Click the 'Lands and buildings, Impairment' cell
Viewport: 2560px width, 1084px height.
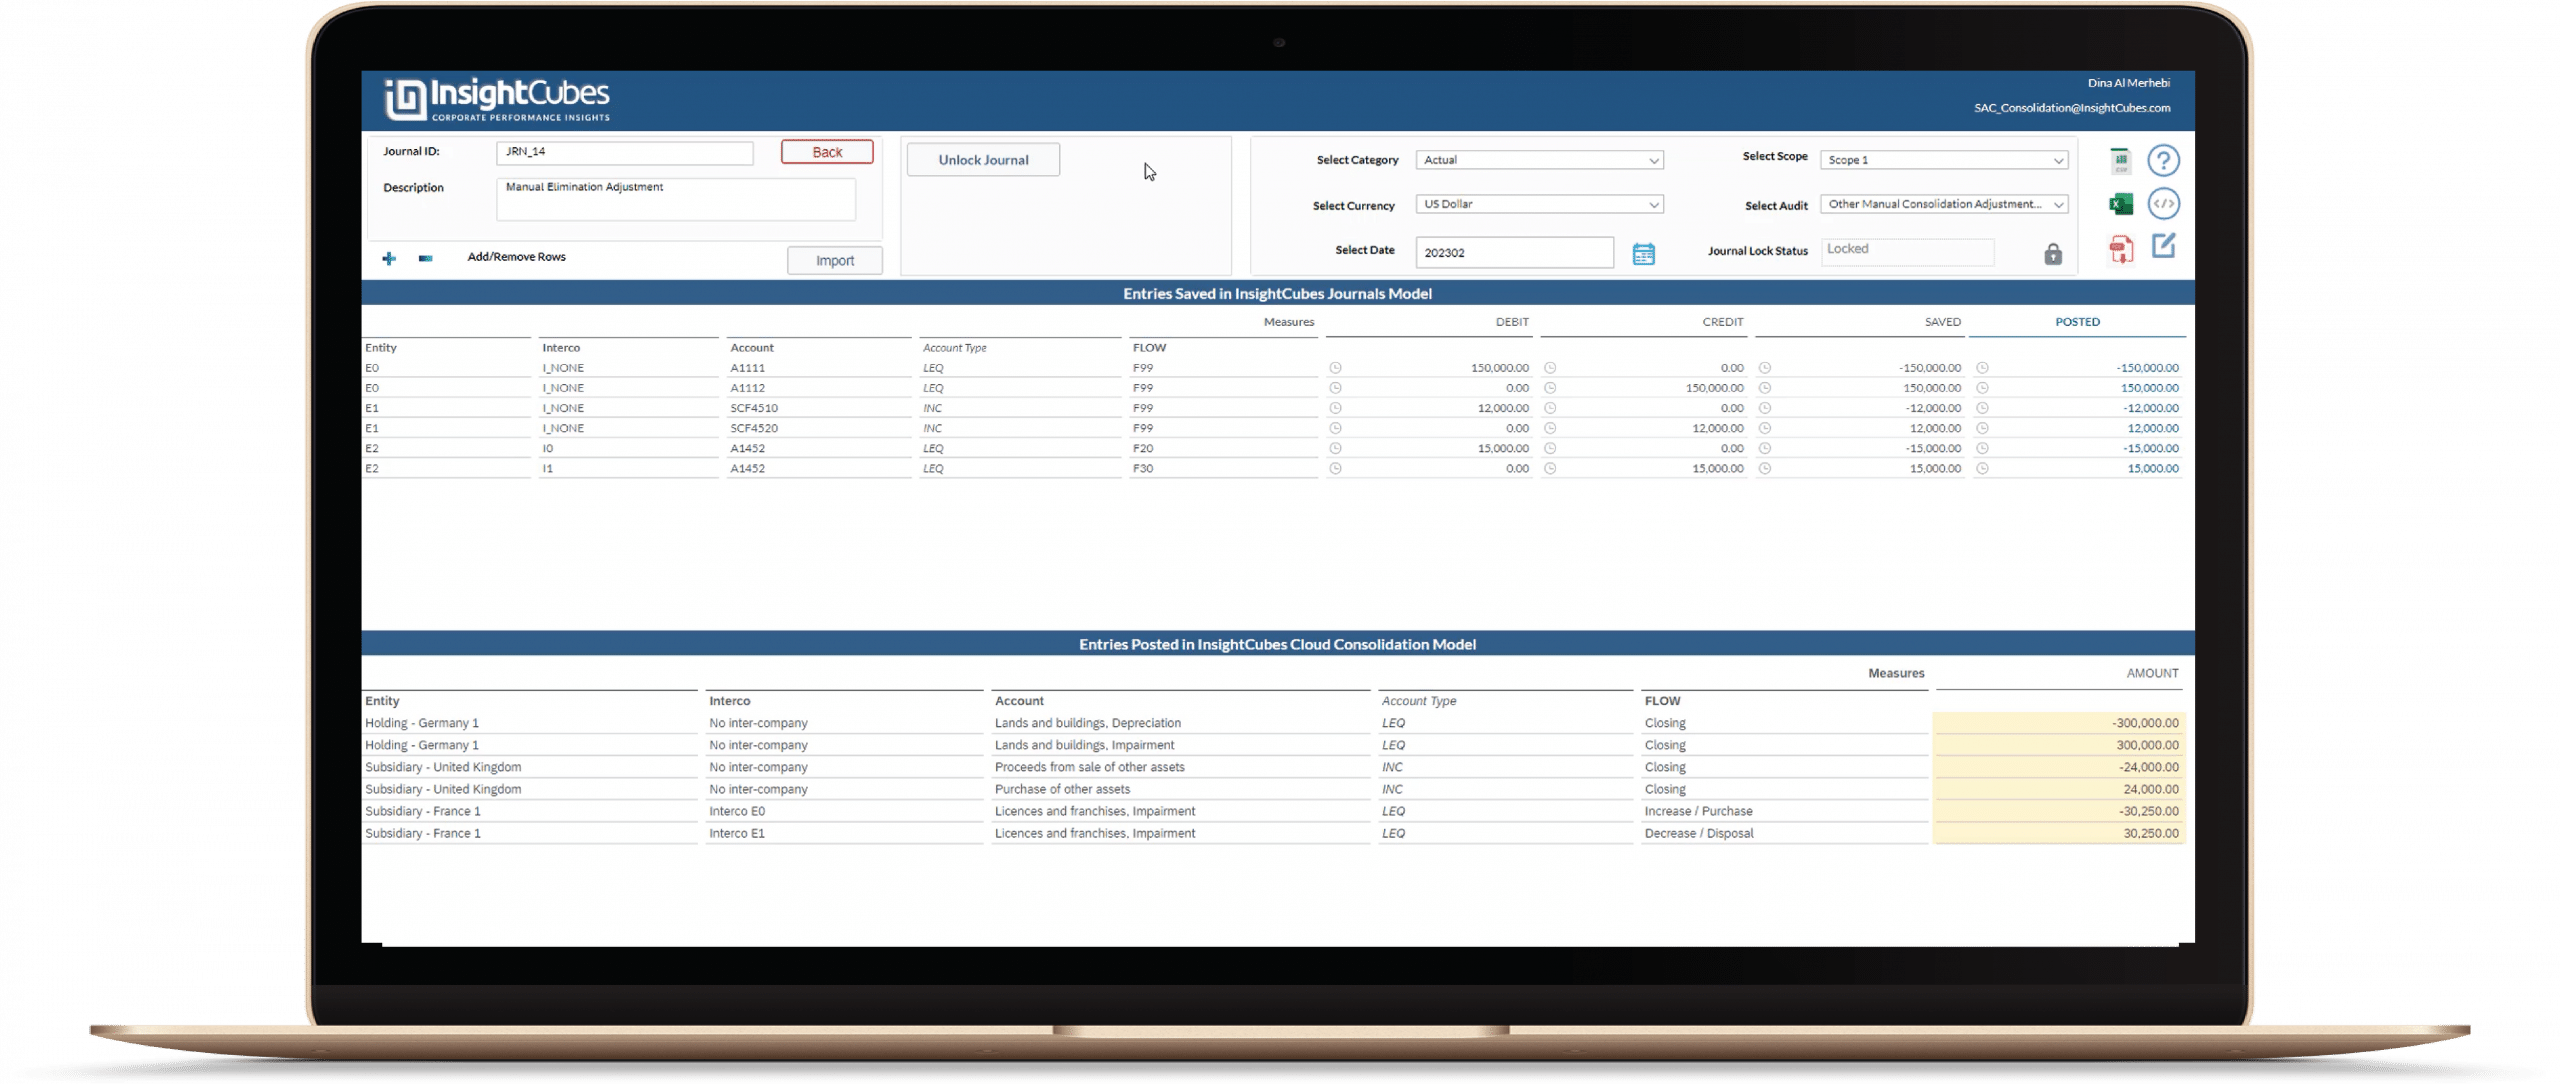pyautogui.click(x=1084, y=745)
